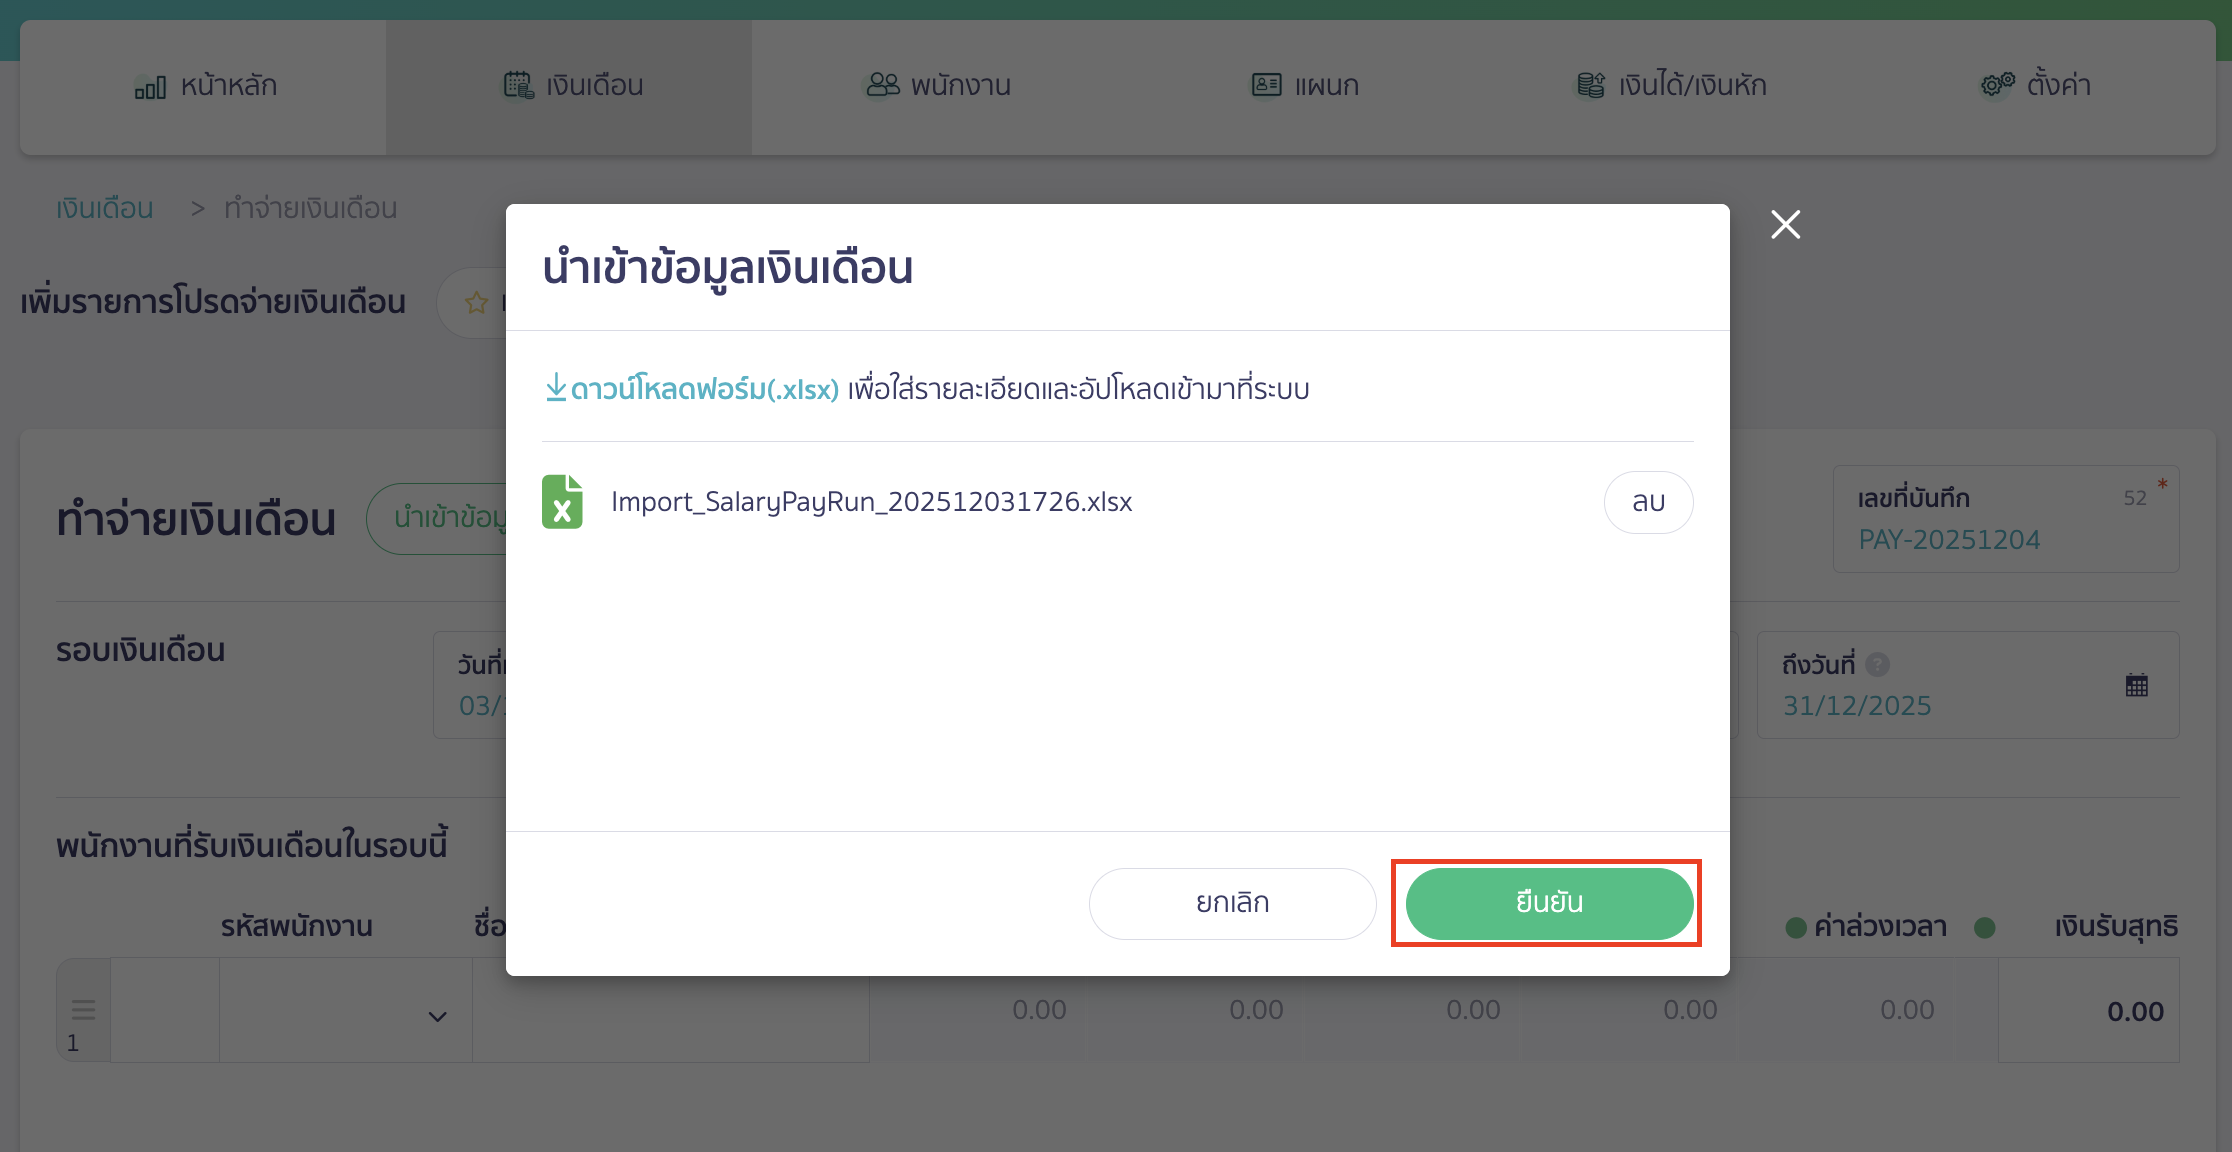Open the แผนก tab

[x=1304, y=85]
